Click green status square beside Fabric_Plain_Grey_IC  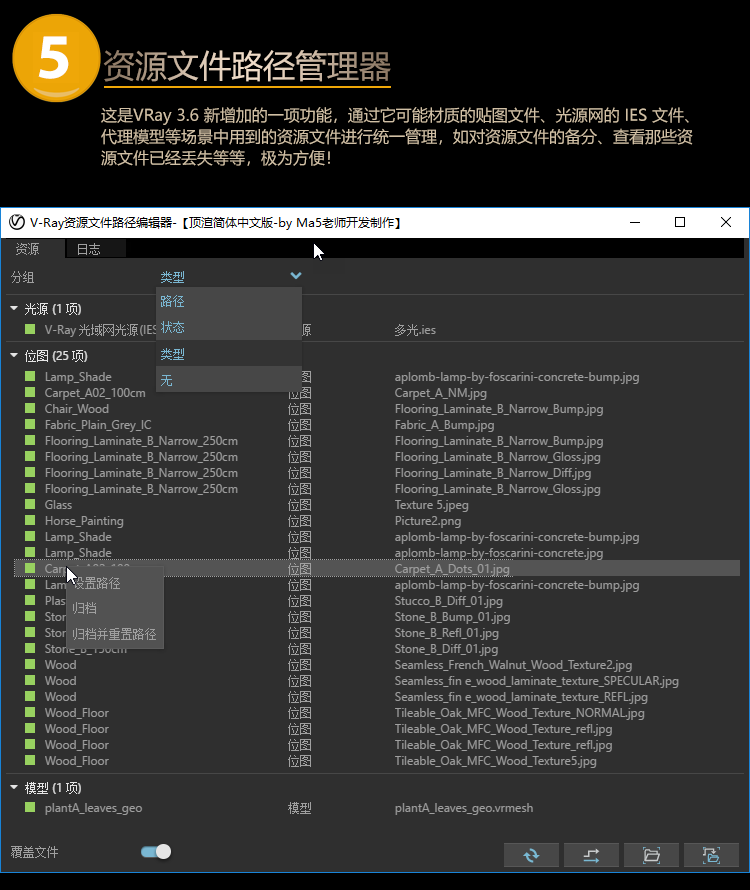[30, 424]
